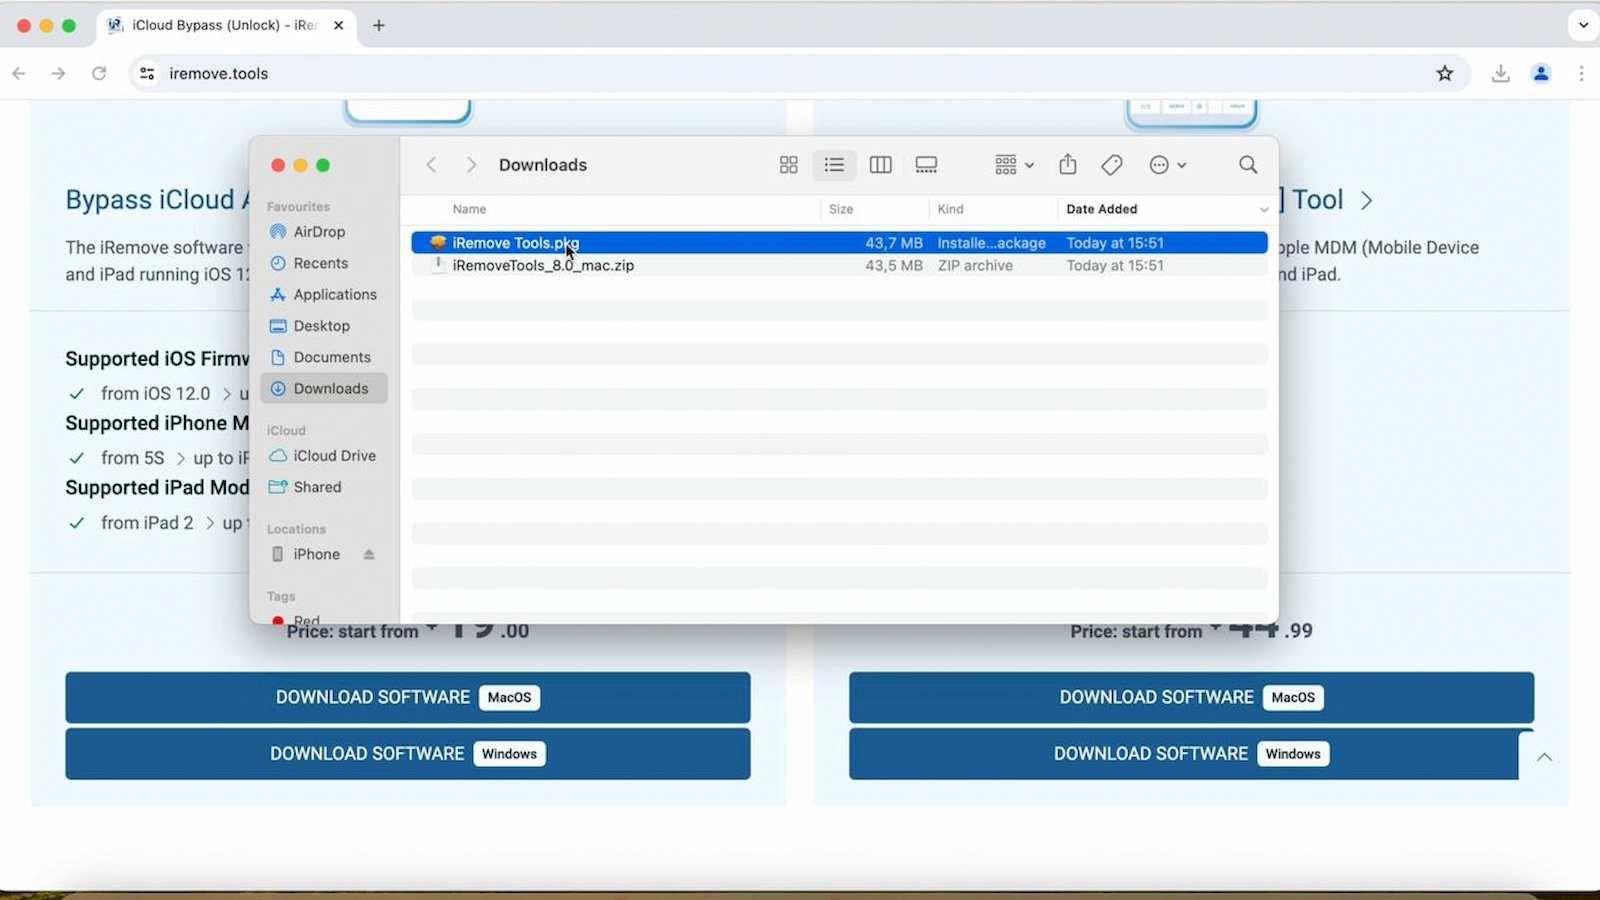Image resolution: width=1600 pixels, height=900 pixels.
Task: Sort files by Name column
Action: 469,209
